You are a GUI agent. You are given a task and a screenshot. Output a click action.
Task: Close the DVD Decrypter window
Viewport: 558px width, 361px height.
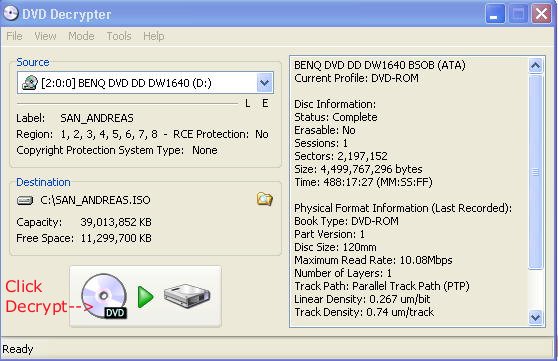541,14
